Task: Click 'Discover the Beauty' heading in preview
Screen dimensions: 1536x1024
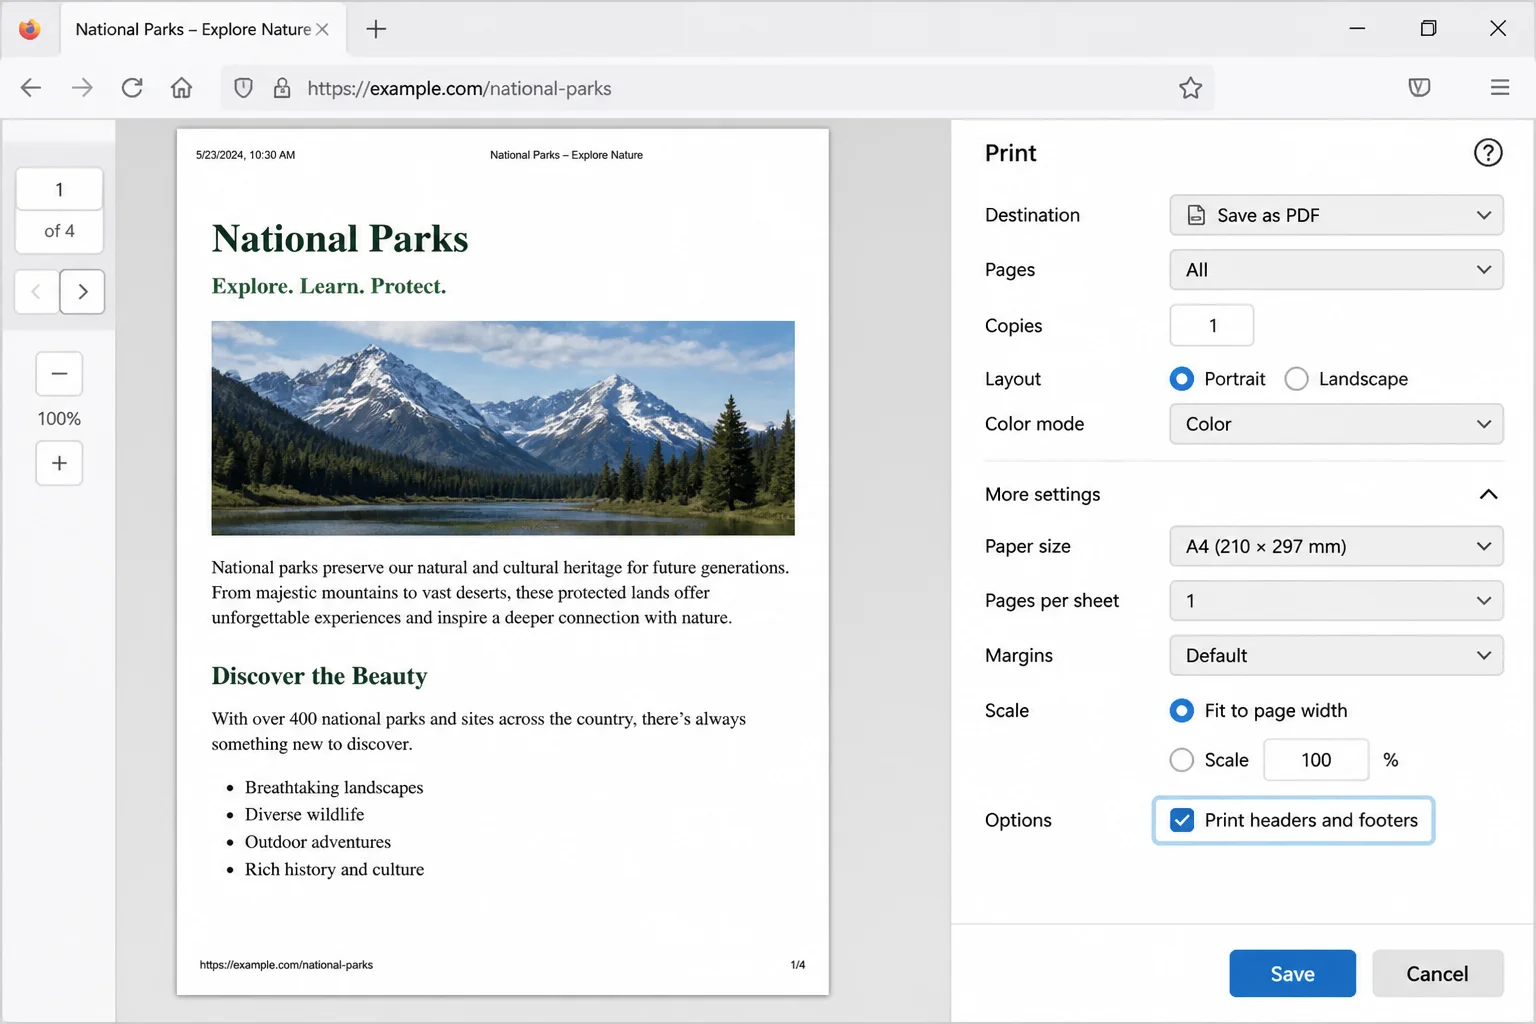Action: coord(319,676)
